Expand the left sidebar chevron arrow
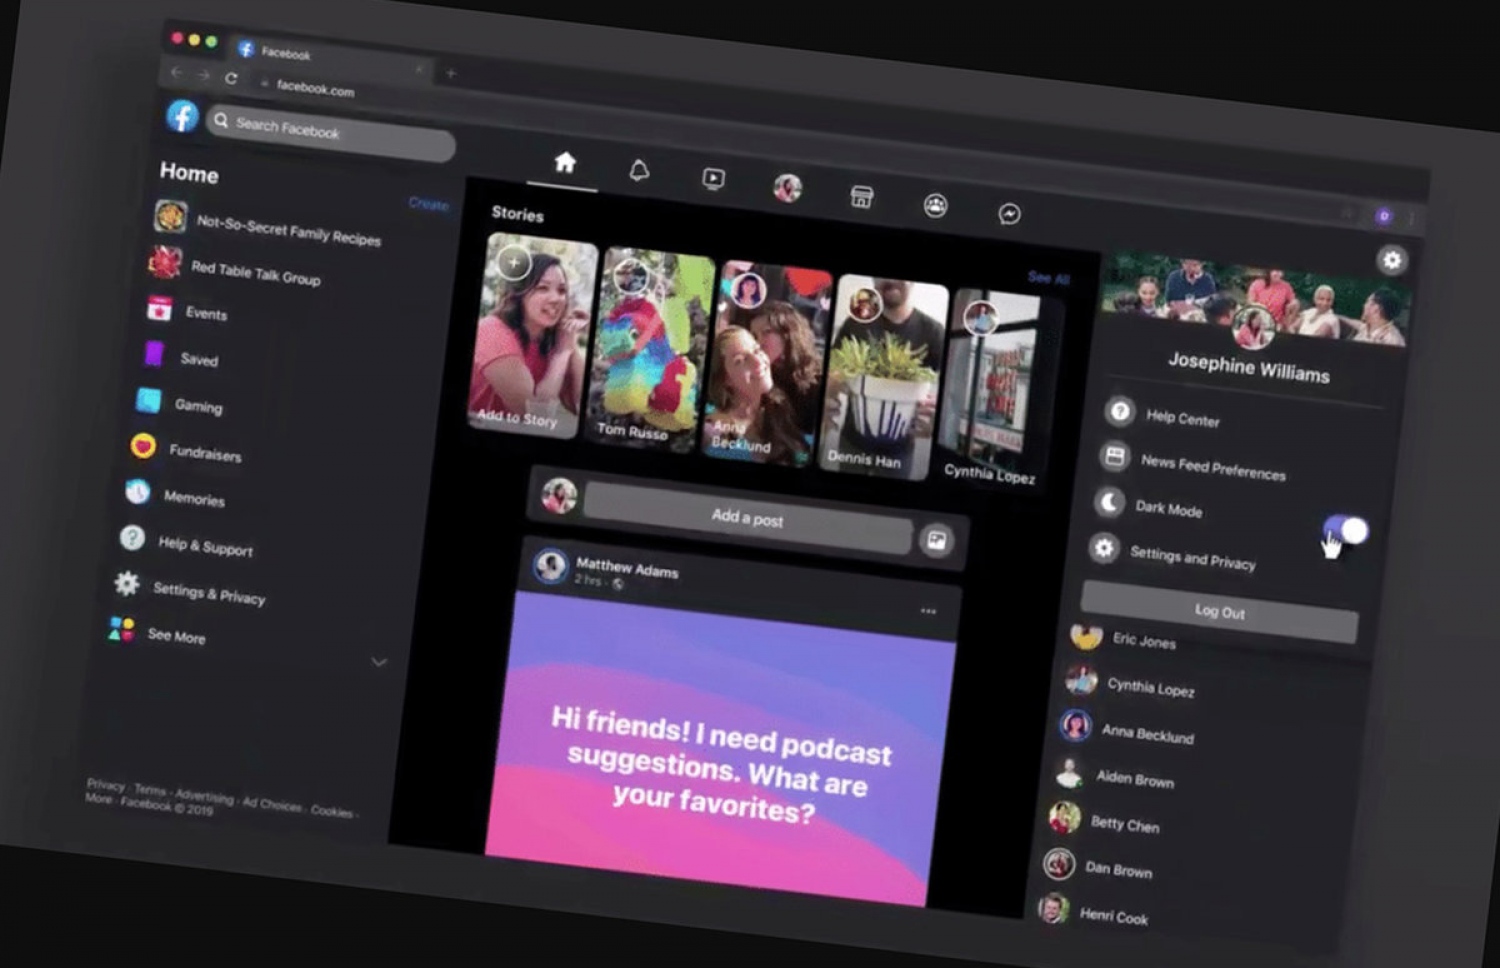1500x968 pixels. point(379,662)
